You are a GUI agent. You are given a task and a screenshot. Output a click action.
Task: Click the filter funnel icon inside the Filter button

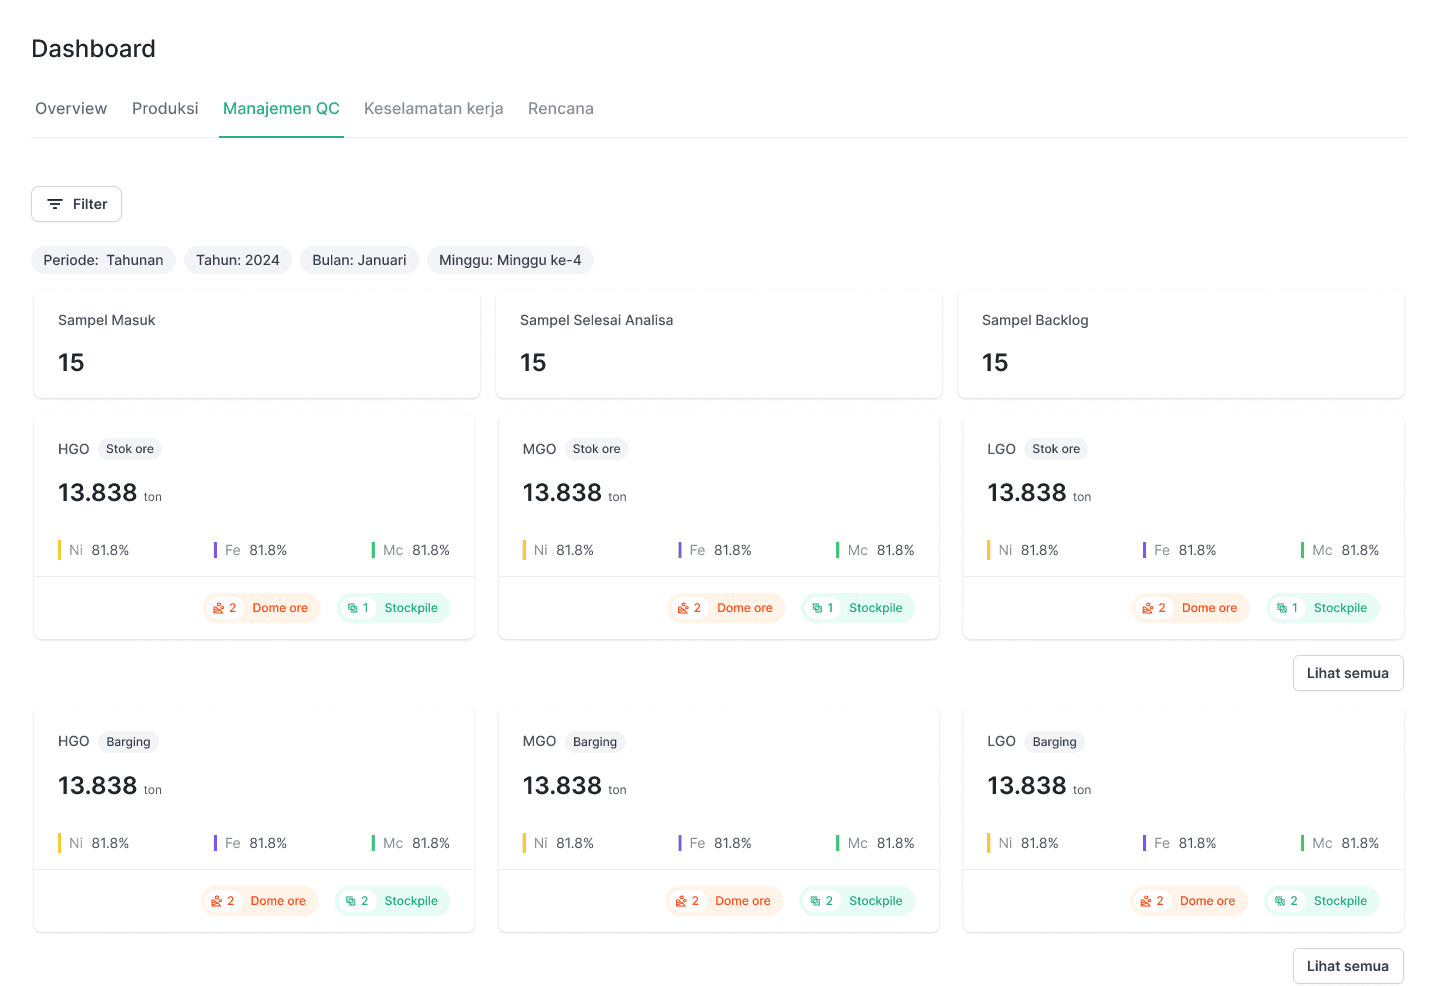[x=56, y=204]
